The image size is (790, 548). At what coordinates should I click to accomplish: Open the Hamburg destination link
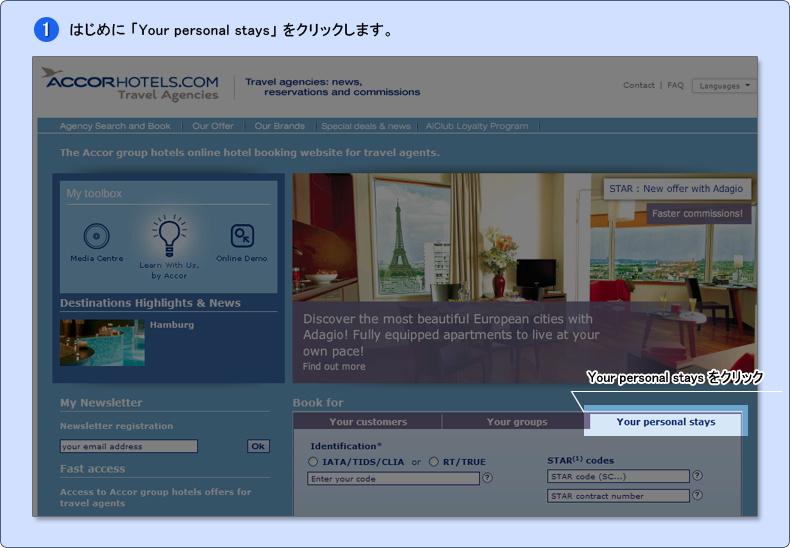[x=172, y=325]
